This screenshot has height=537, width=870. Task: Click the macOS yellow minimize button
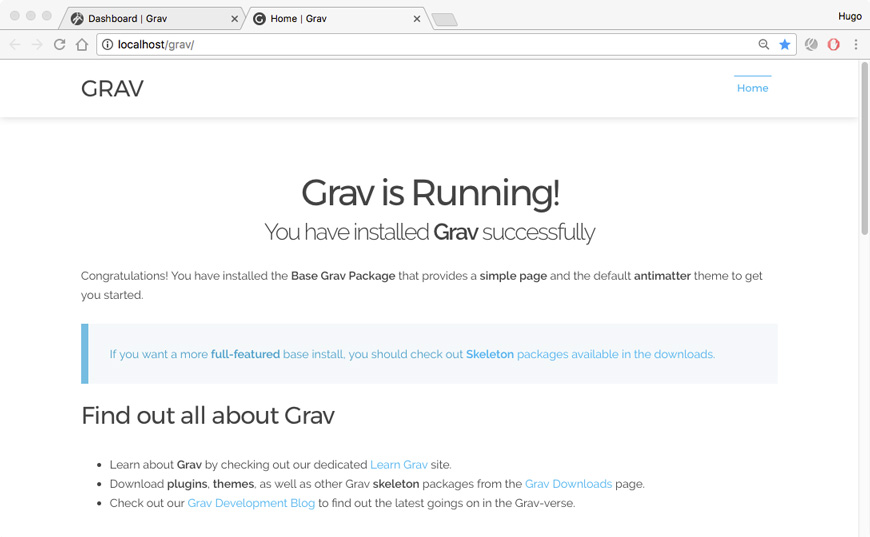(31, 16)
